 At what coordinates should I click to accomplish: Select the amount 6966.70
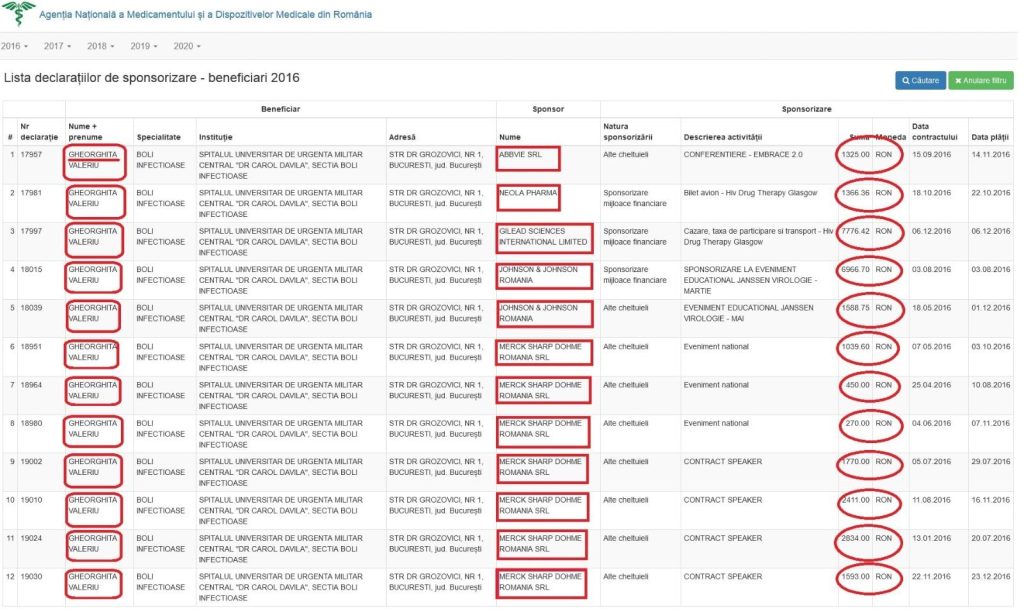[x=856, y=270]
